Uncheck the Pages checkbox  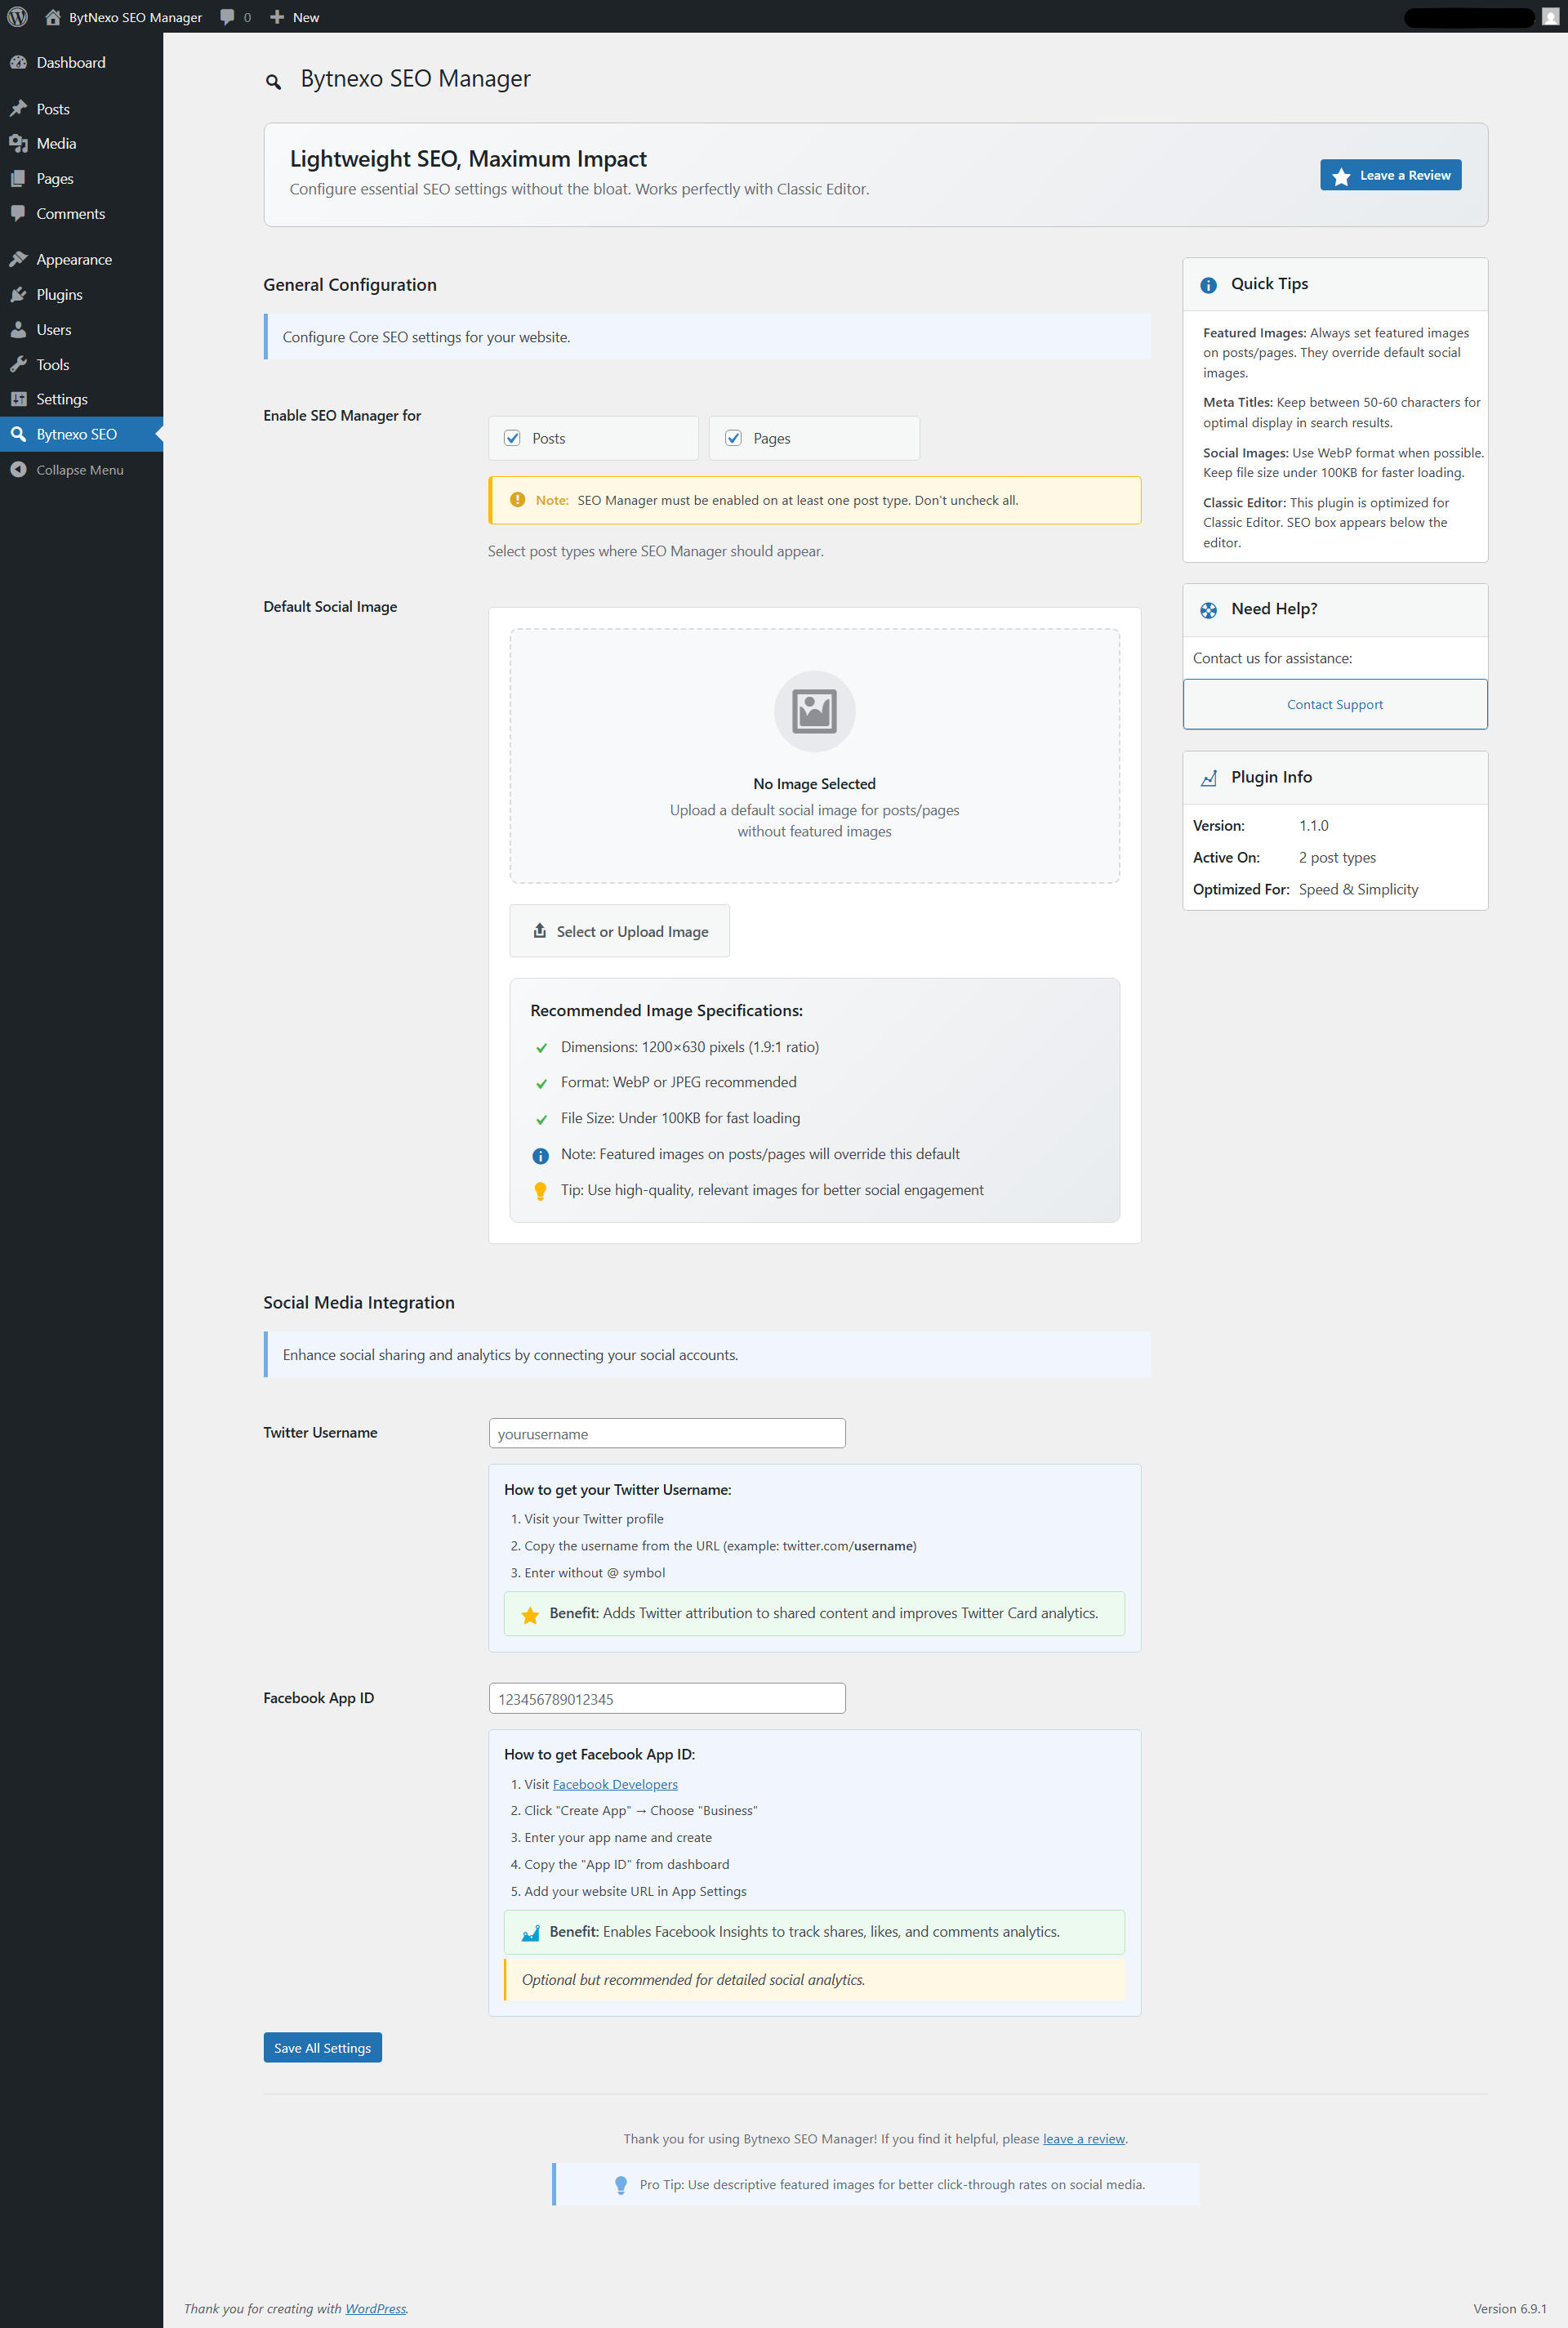tap(733, 438)
